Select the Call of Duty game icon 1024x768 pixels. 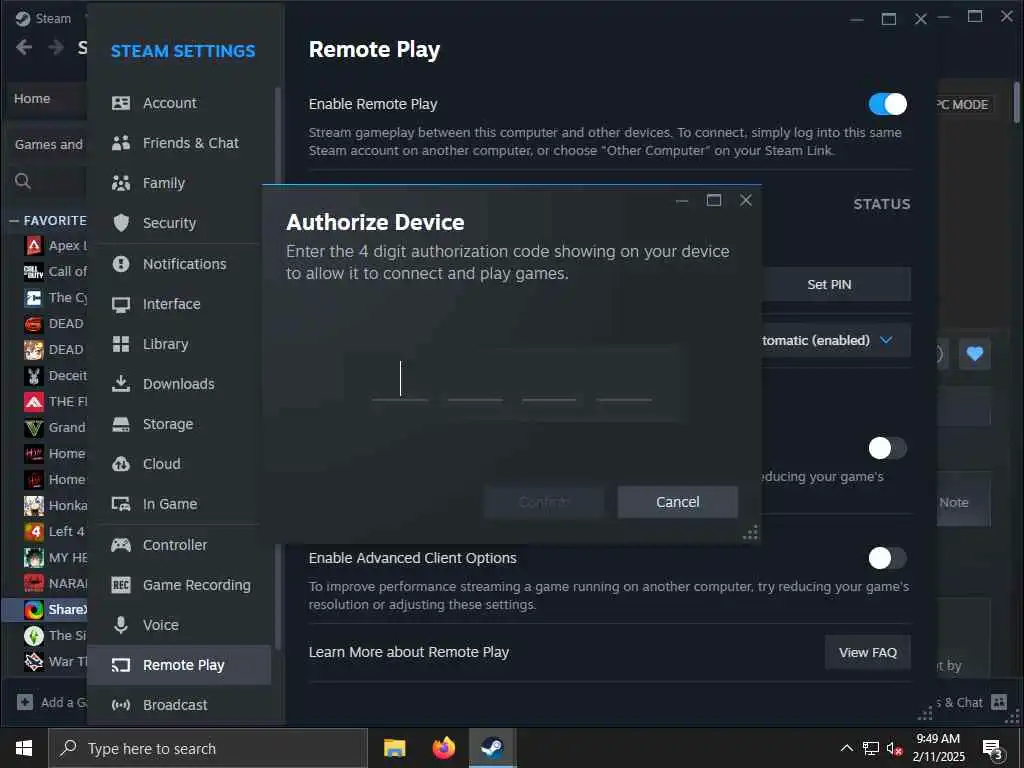click(34, 272)
